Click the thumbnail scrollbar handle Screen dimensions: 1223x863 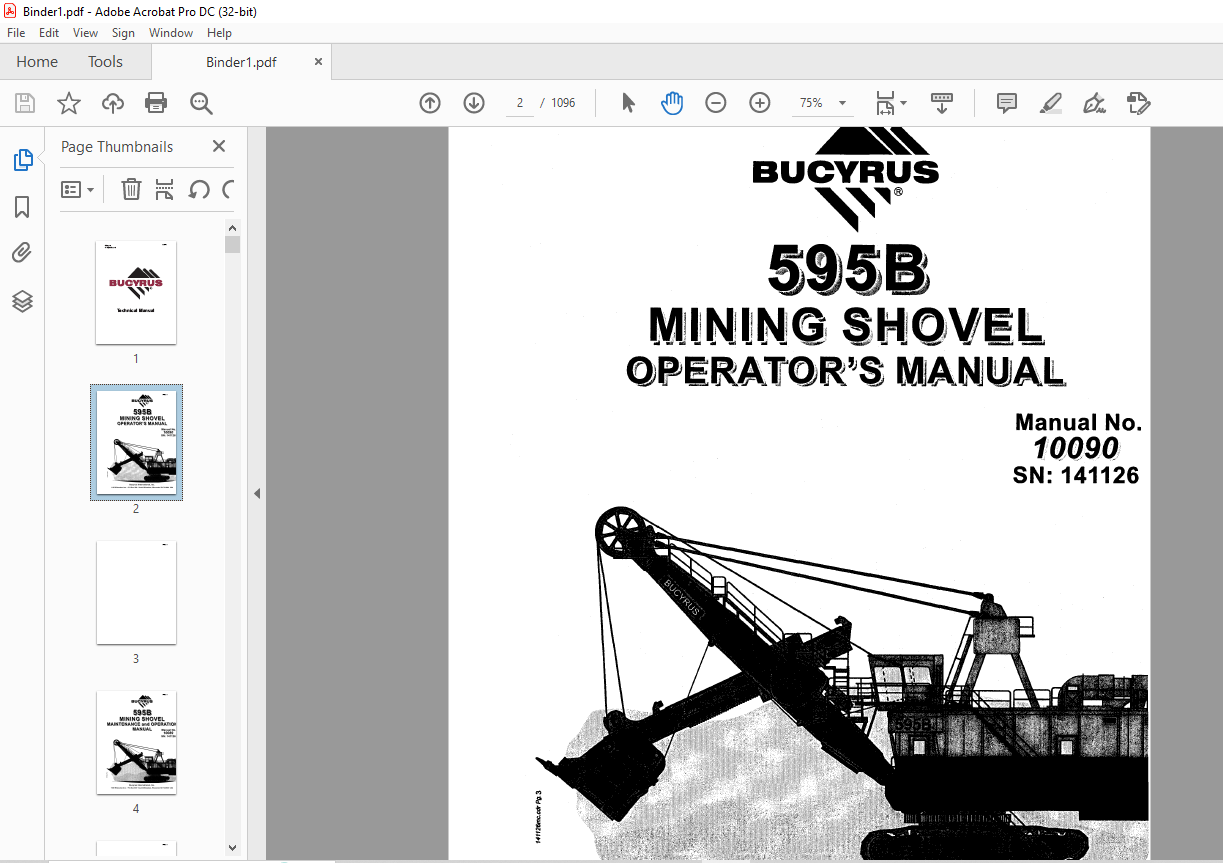pos(233,245)
